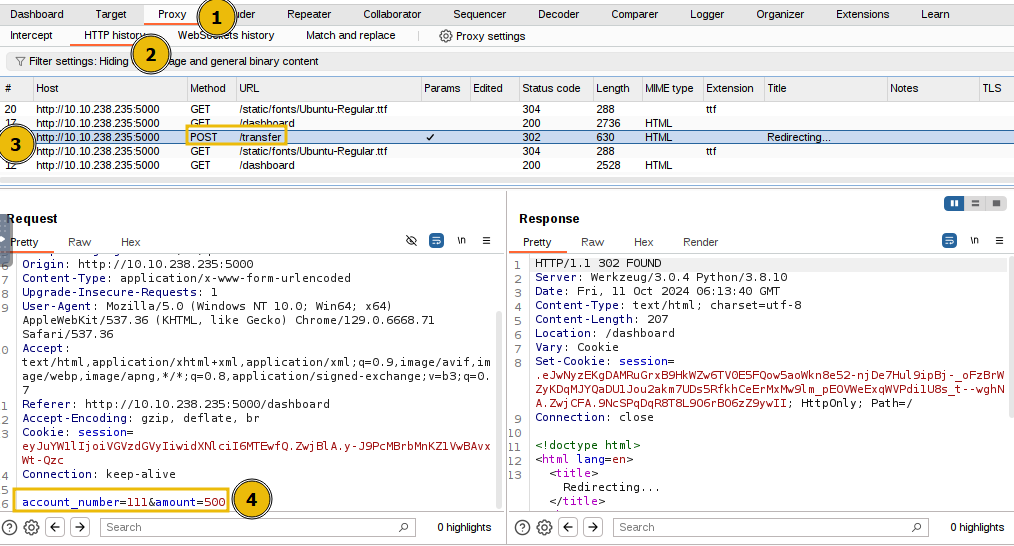Open the filter settings bar
Screen dimensions: 1014x546
[507, 61]
